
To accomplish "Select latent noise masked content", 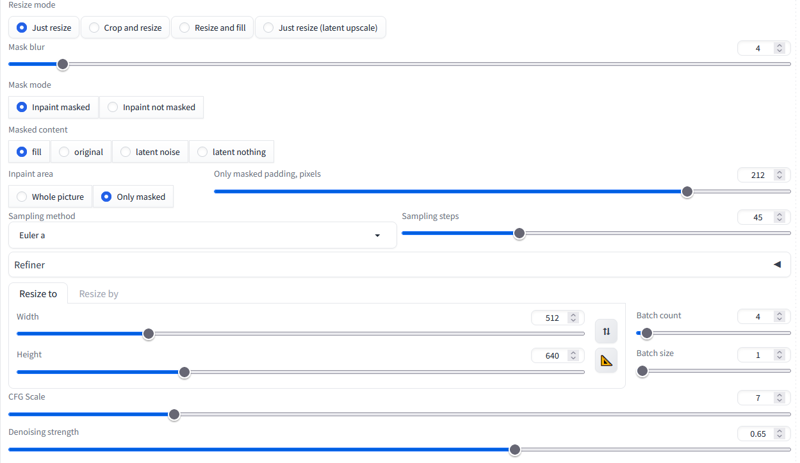I will (x=150, y=152).
